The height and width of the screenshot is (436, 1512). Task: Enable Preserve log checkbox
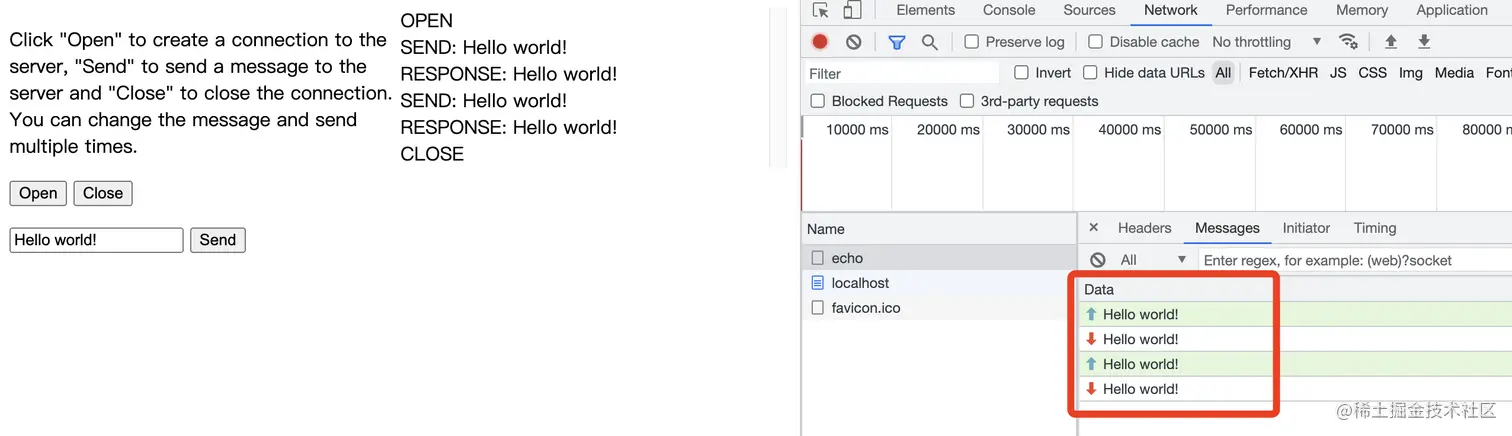pos(971,42)
